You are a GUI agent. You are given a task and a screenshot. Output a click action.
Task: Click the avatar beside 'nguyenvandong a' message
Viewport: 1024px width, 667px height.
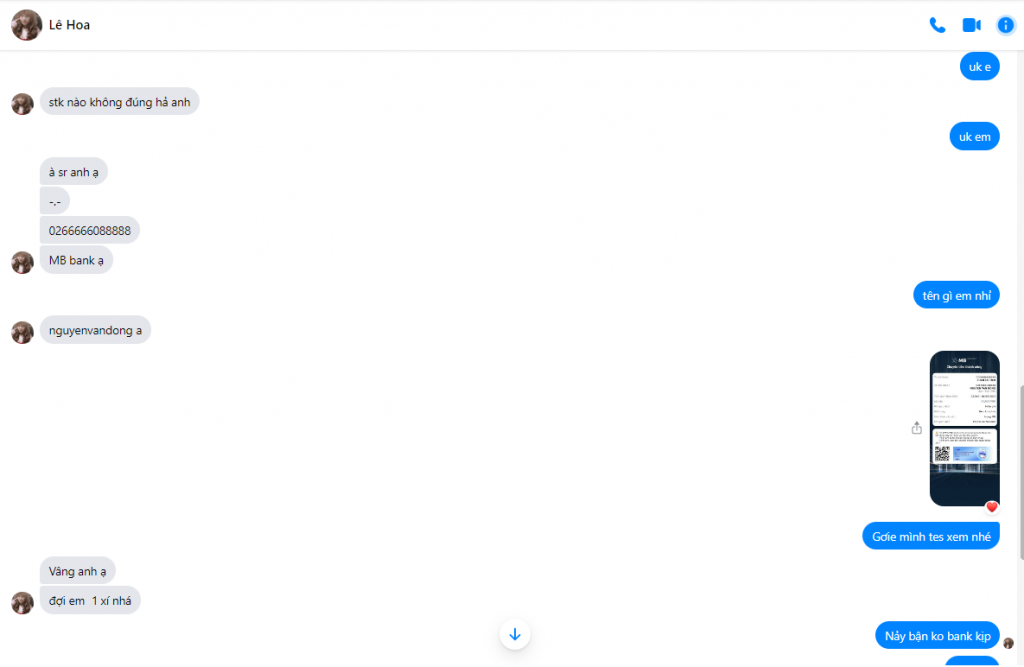click(x=22, y=332)
